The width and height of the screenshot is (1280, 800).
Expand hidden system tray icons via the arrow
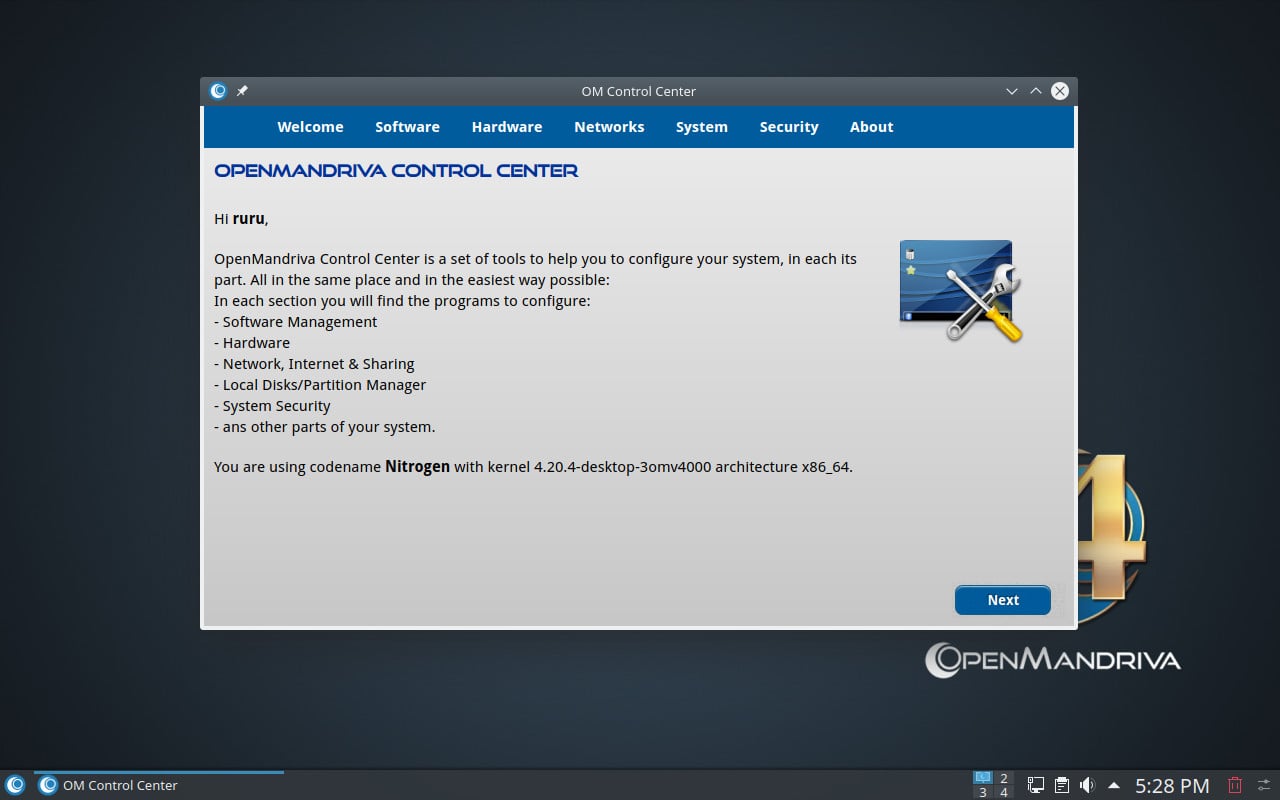click(1114, 784)
